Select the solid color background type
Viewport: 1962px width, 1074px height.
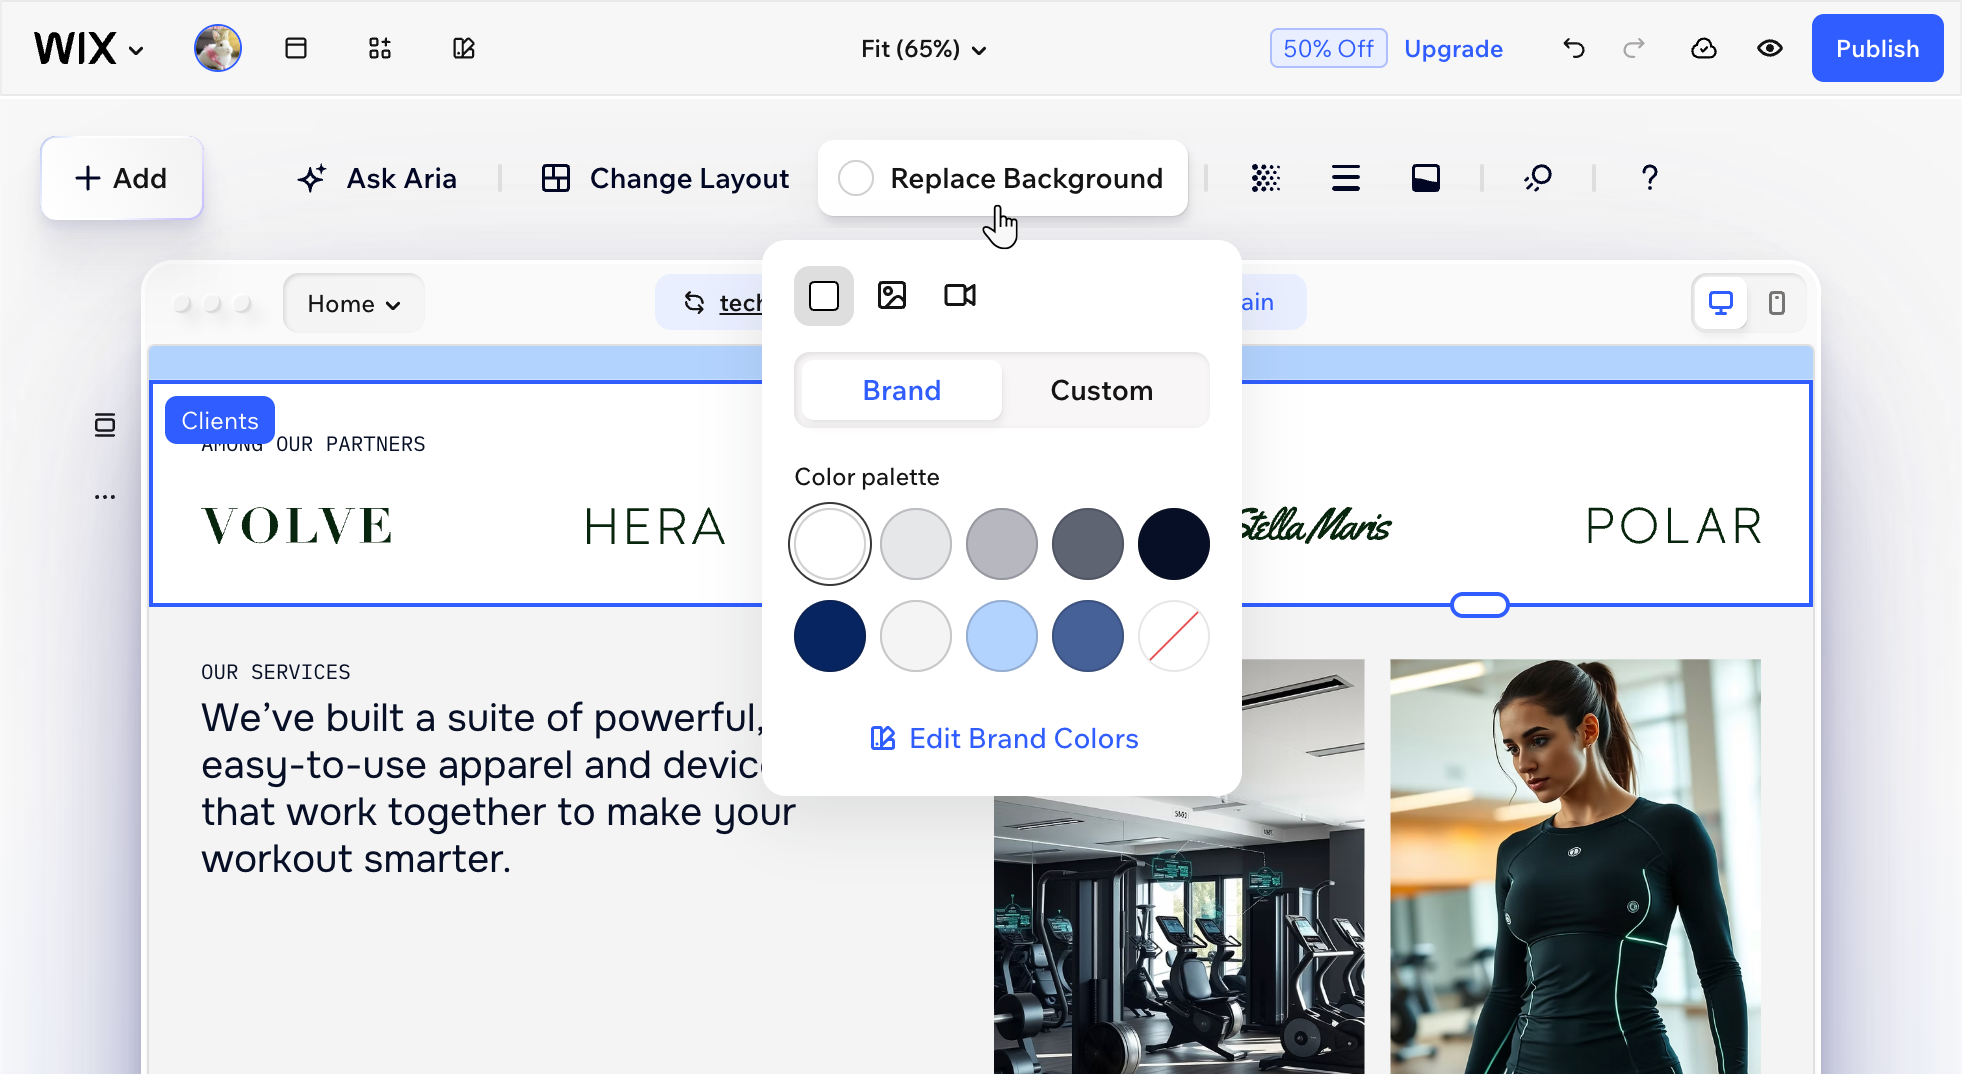(823, 295)
